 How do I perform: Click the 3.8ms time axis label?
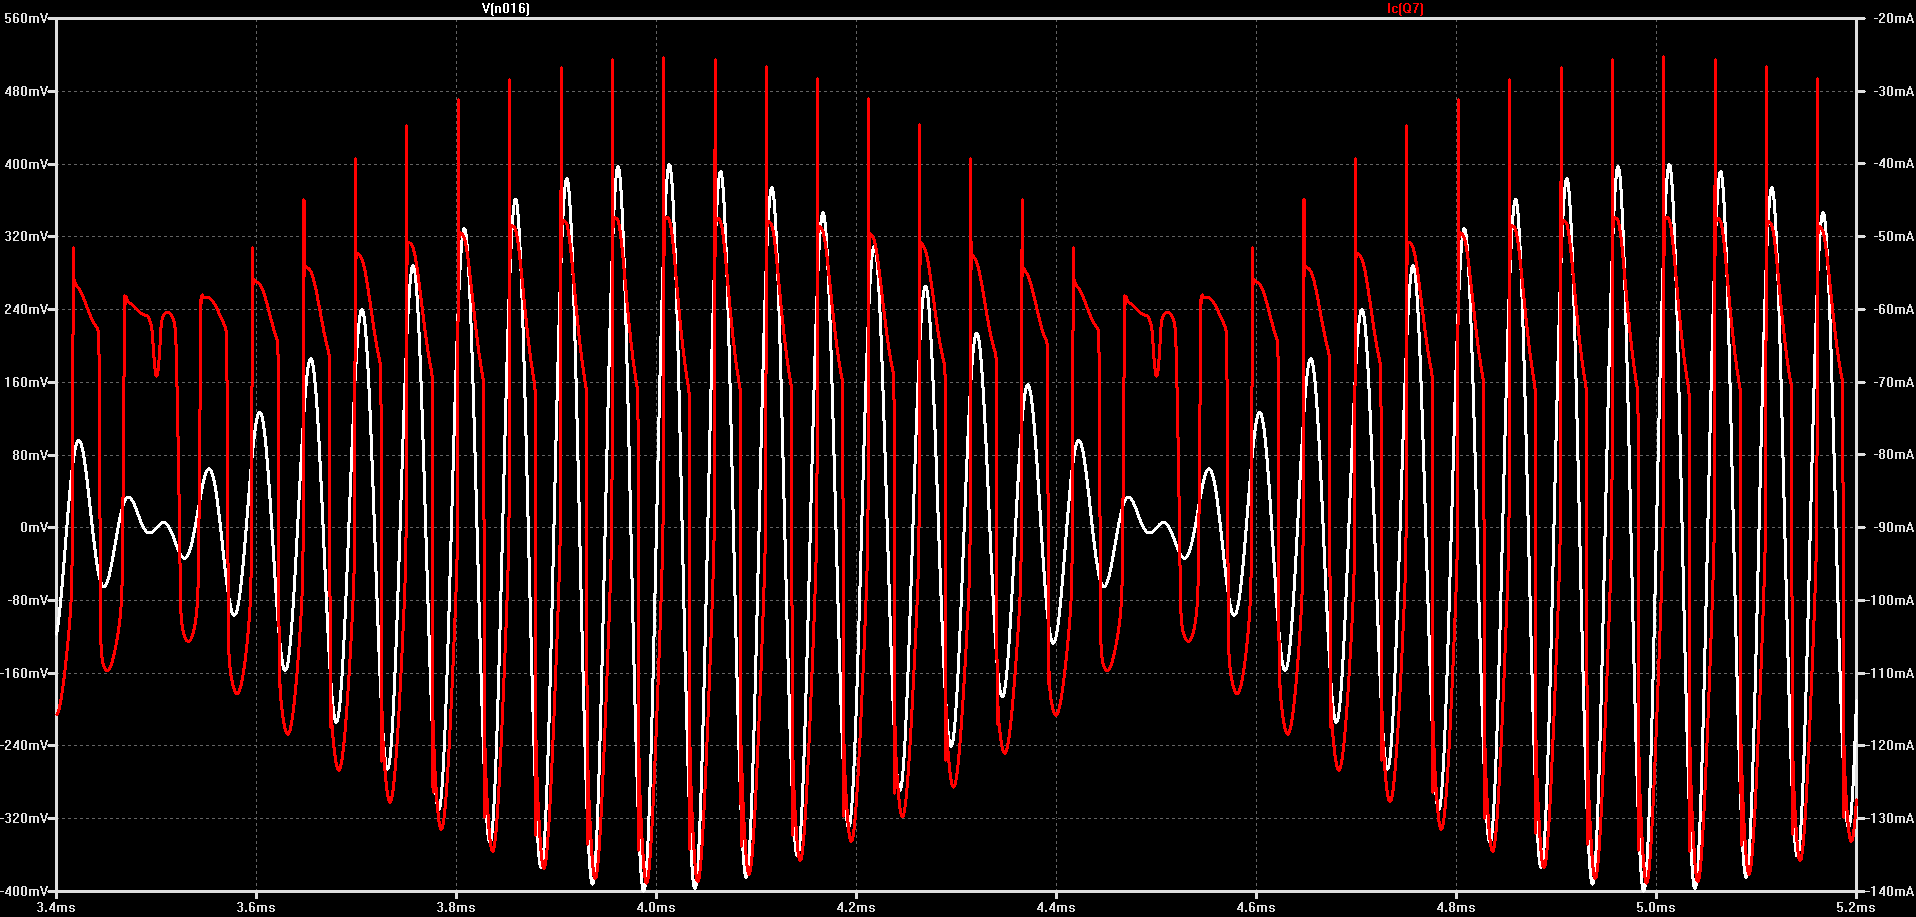point(456,908)
